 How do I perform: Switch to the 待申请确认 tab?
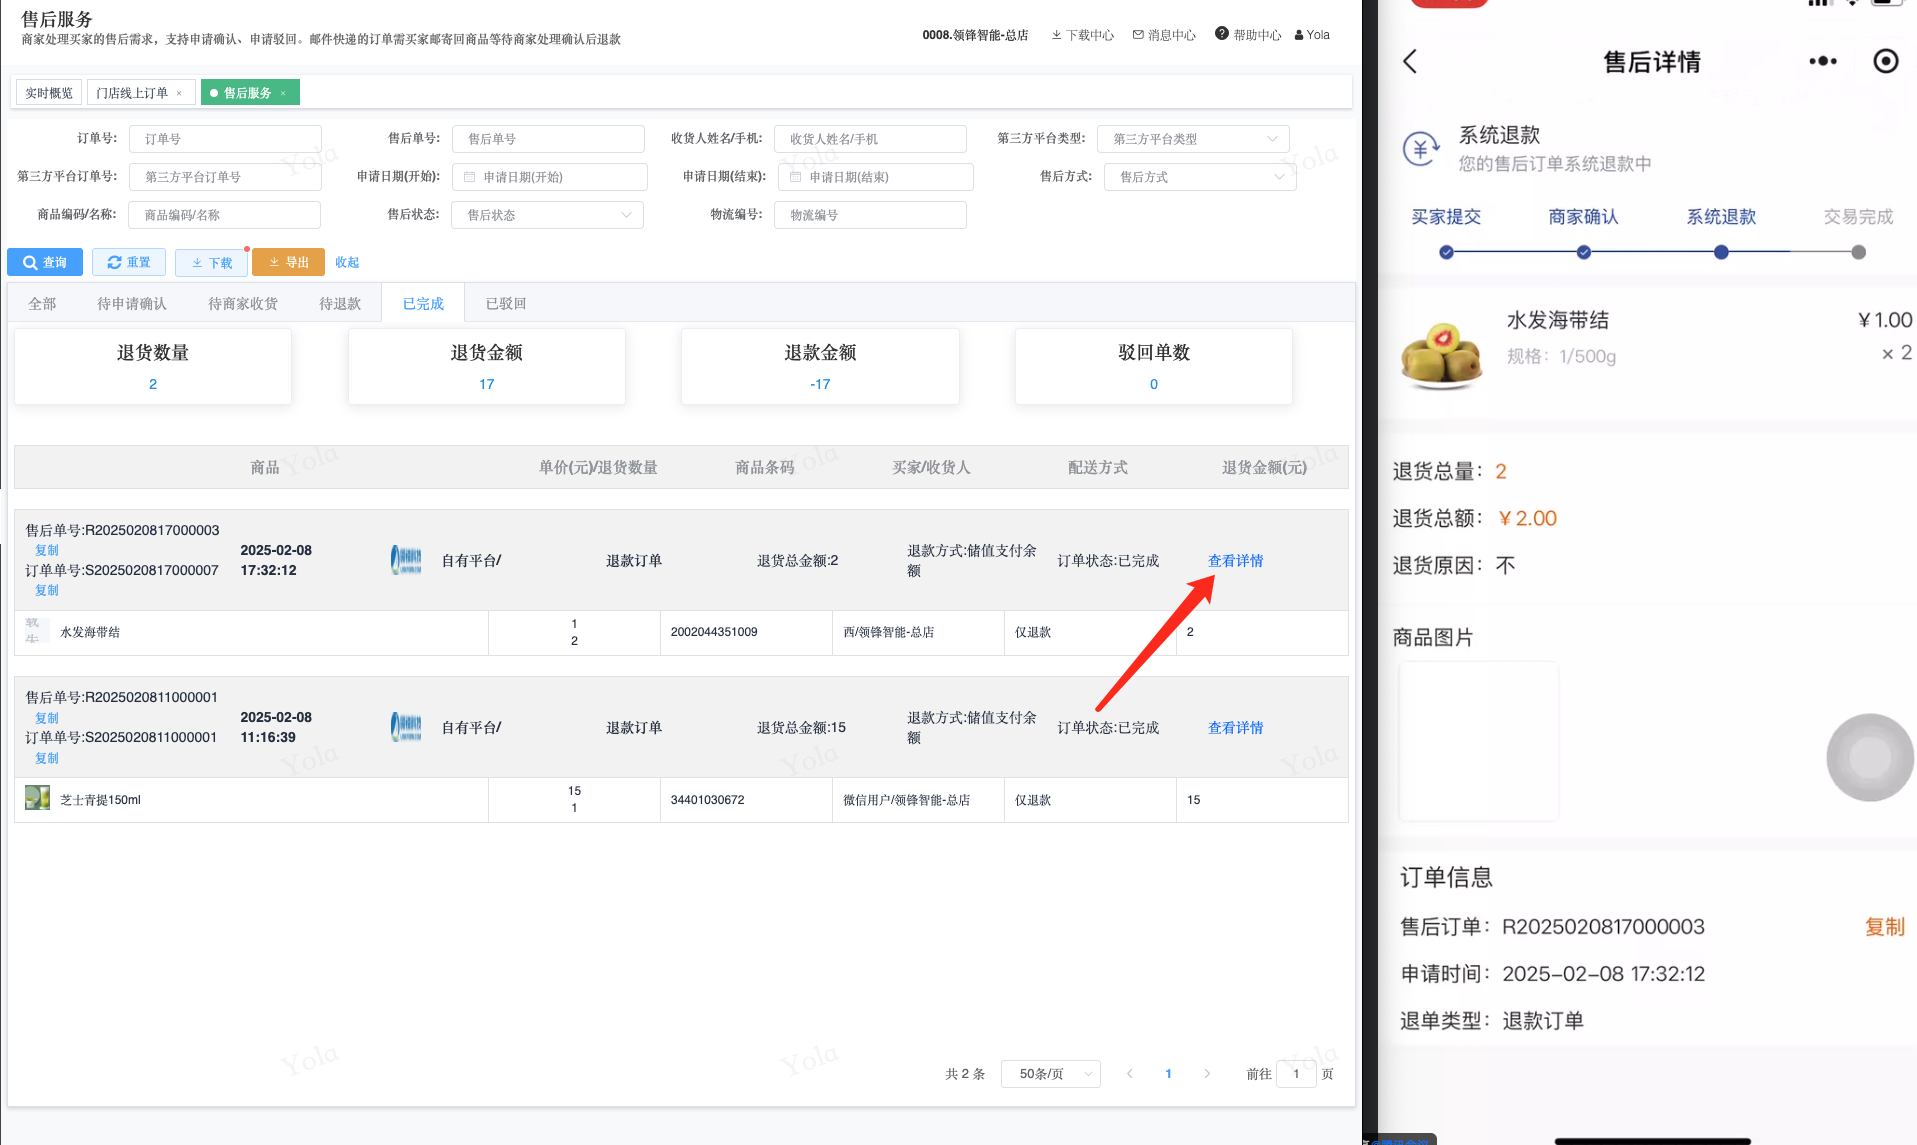(132, 303)
